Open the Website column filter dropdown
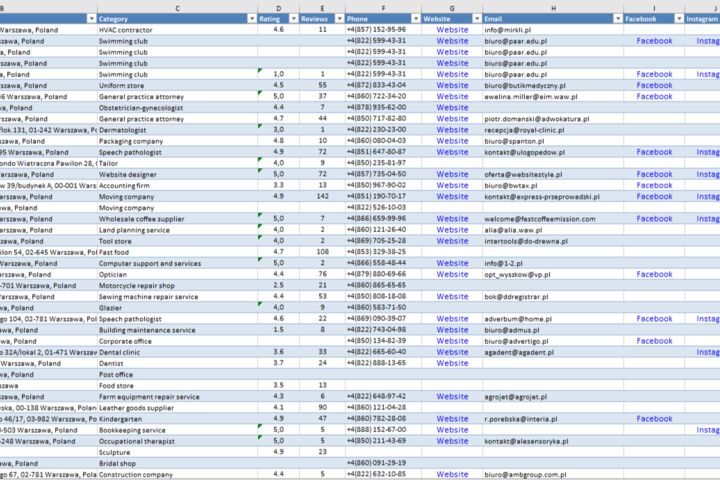 point(477,19)
